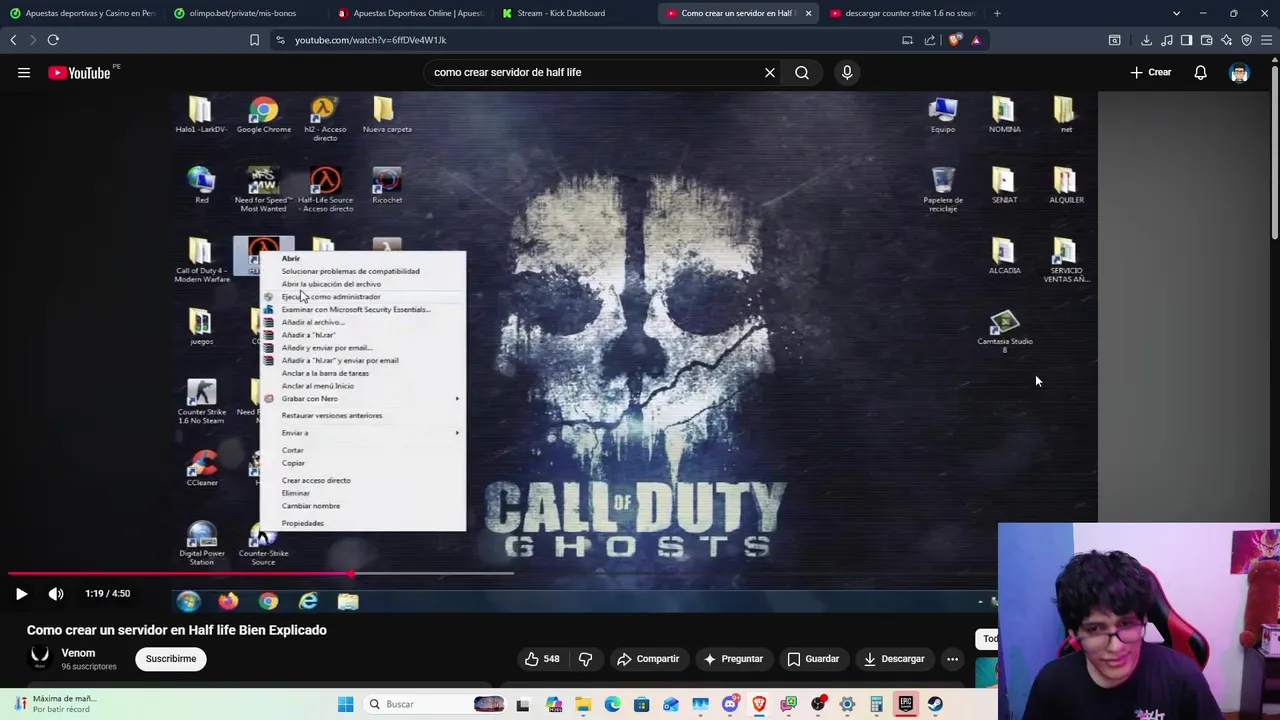The image size is (1280, 720).
Task: Like the video with 548 likes
Action: [x=541, y=659]
